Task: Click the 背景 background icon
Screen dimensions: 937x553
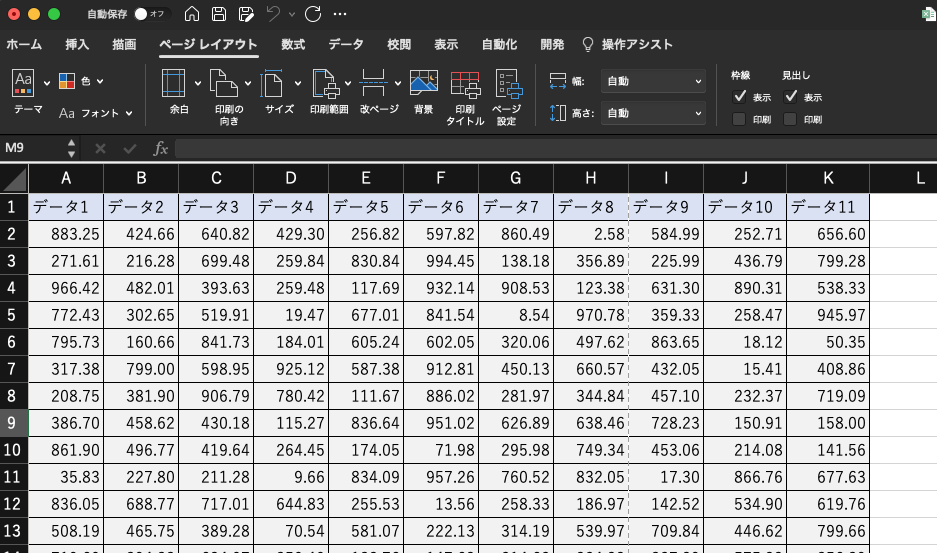Action: pyautogui.click(x=424, y=84)
